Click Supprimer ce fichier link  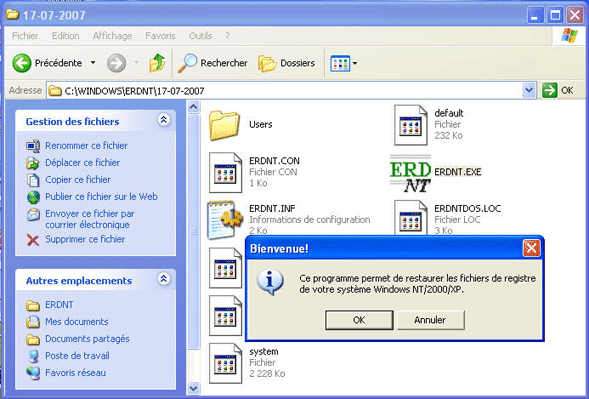85,239
